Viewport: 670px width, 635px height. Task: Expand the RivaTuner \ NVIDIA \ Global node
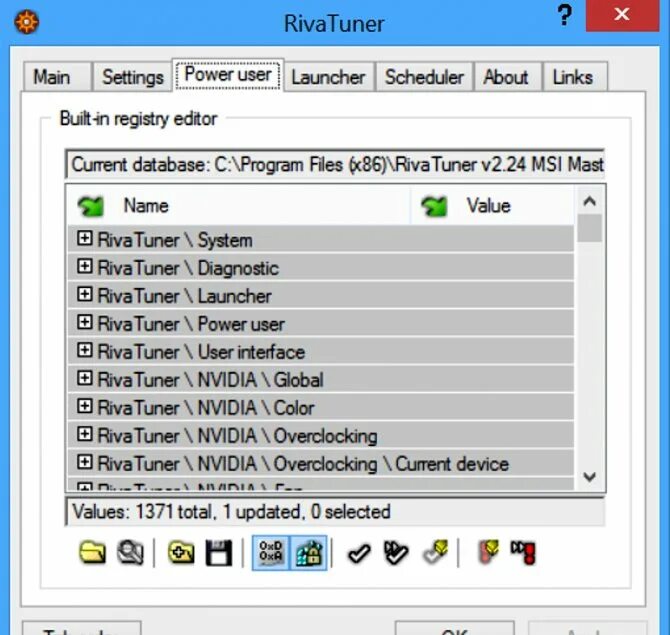coord(85,378)
